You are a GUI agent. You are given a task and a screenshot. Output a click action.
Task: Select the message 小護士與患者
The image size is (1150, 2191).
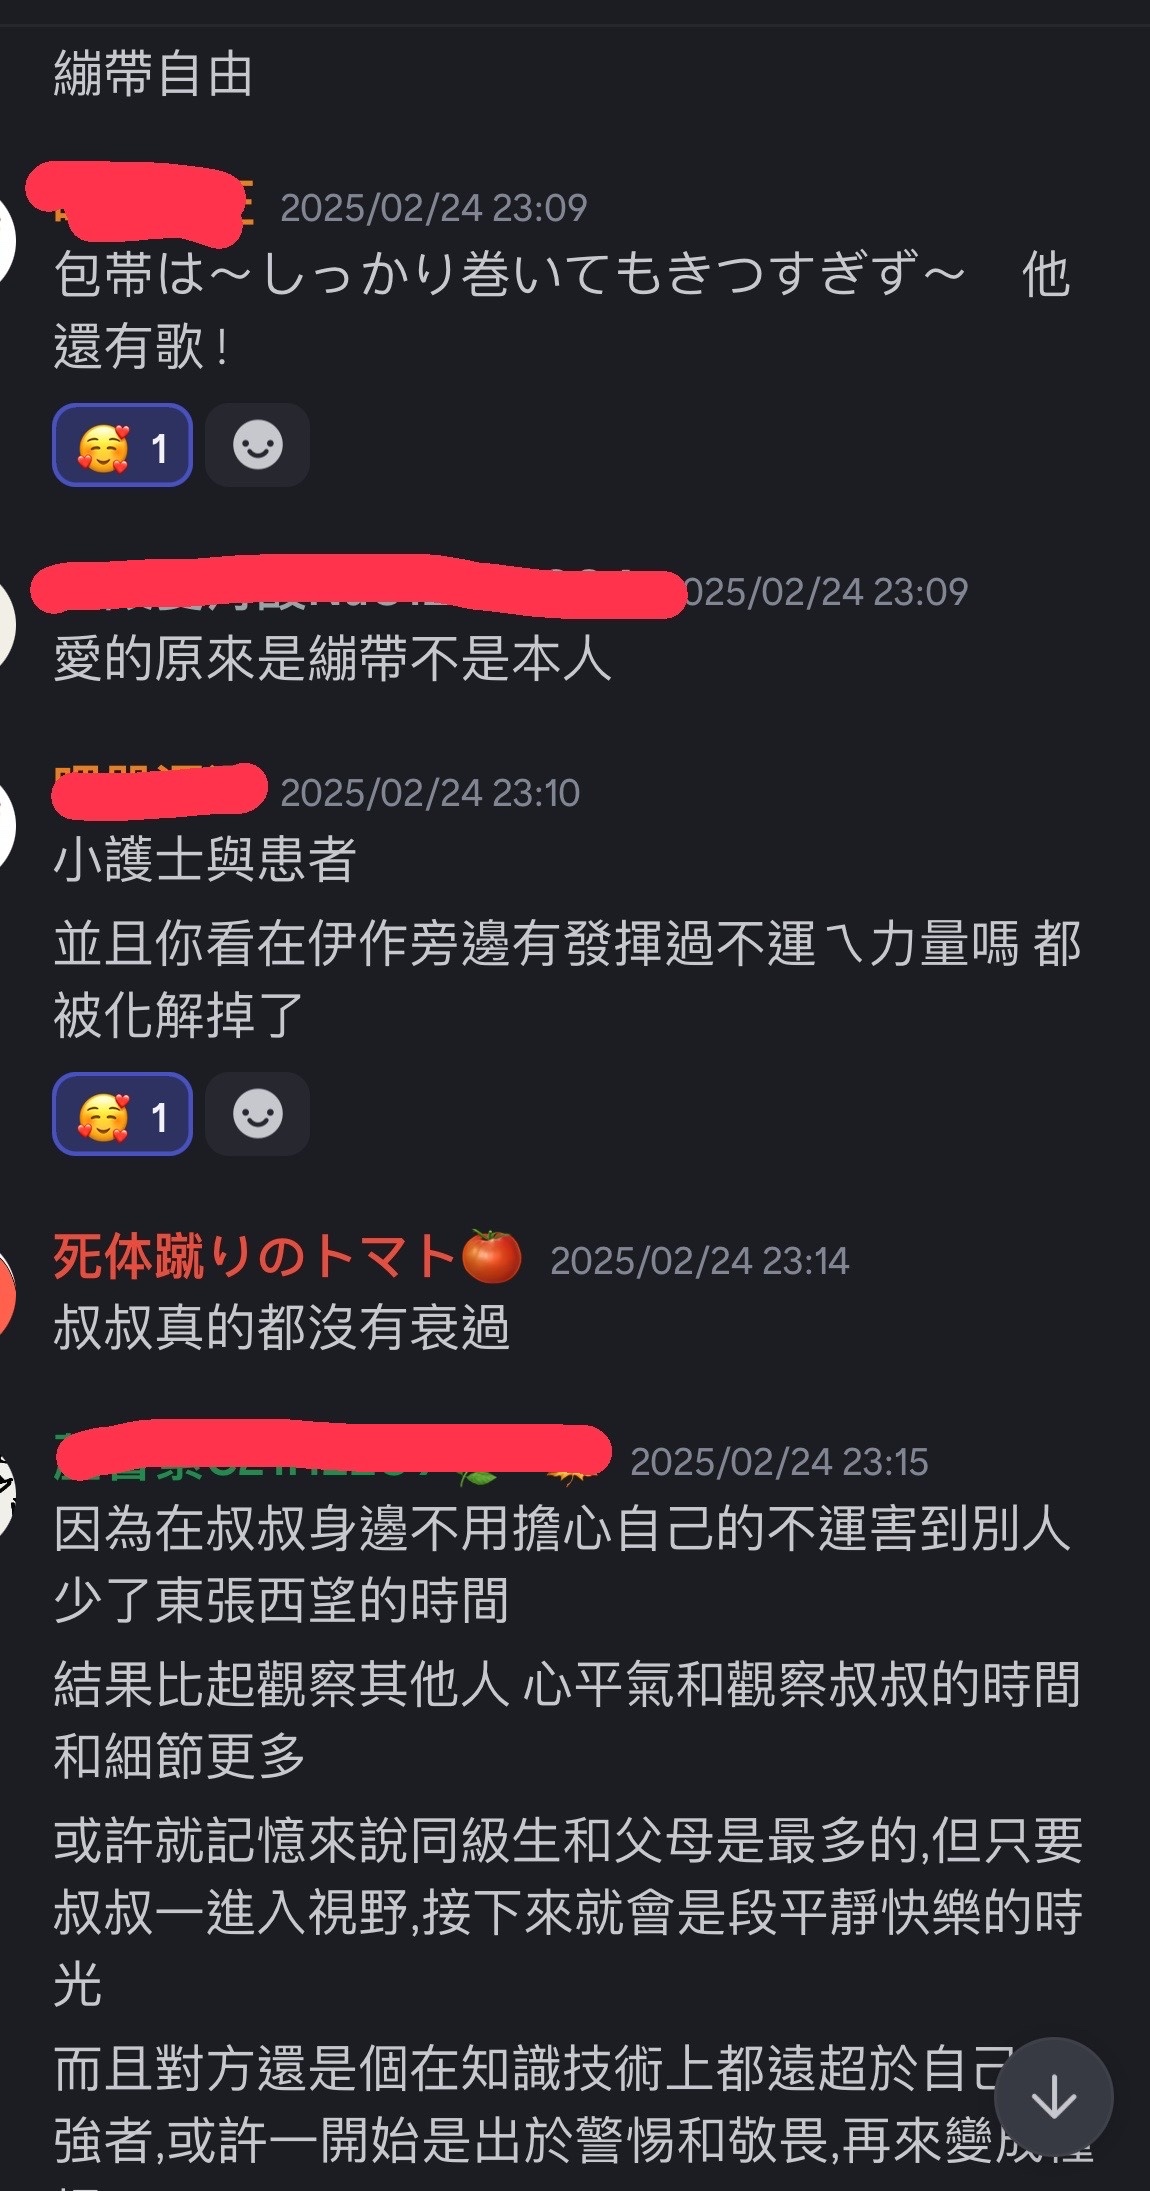204,860
